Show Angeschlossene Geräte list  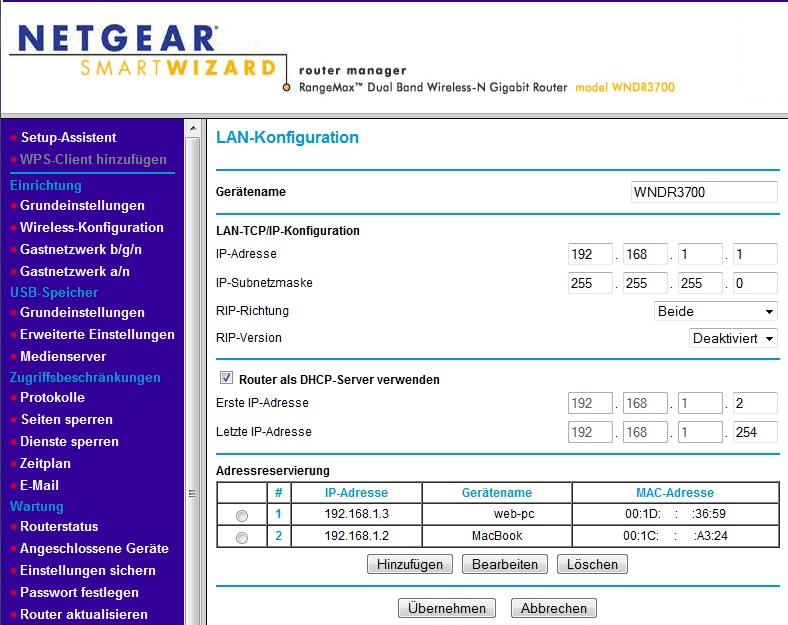pos(94,549)
